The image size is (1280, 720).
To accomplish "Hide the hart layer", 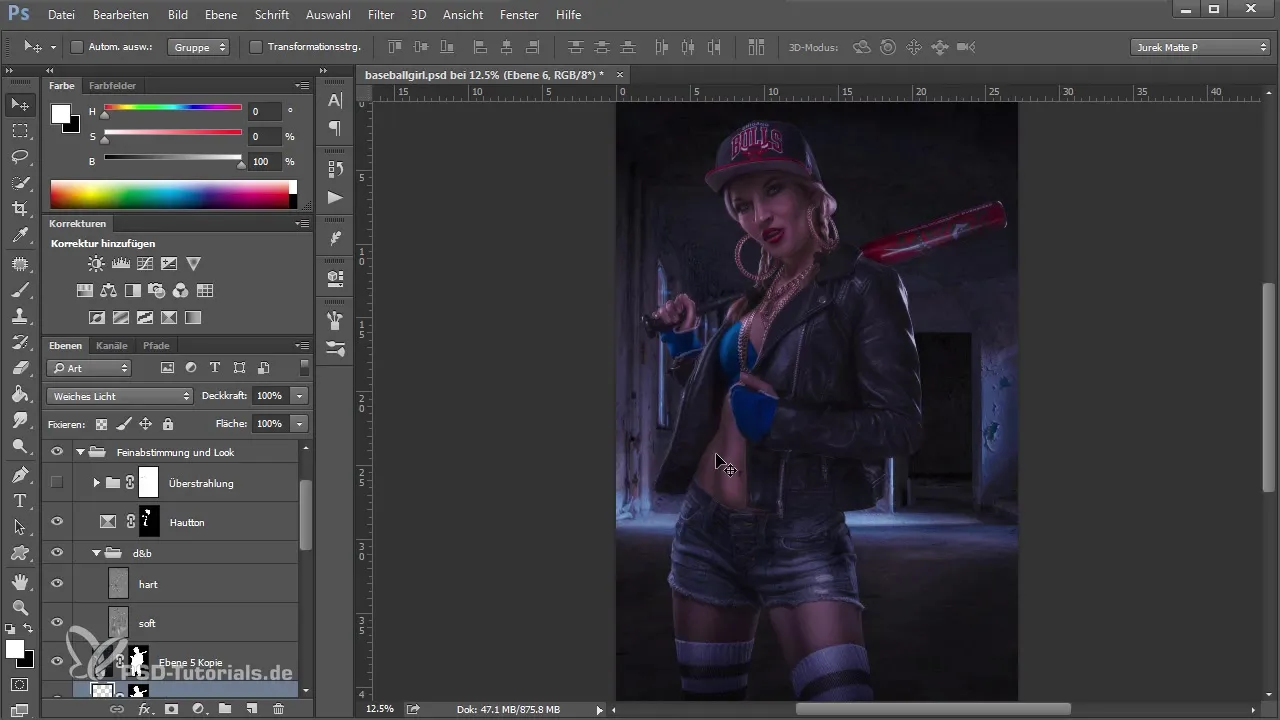I will pyautogui.click(x=57, y=583).
